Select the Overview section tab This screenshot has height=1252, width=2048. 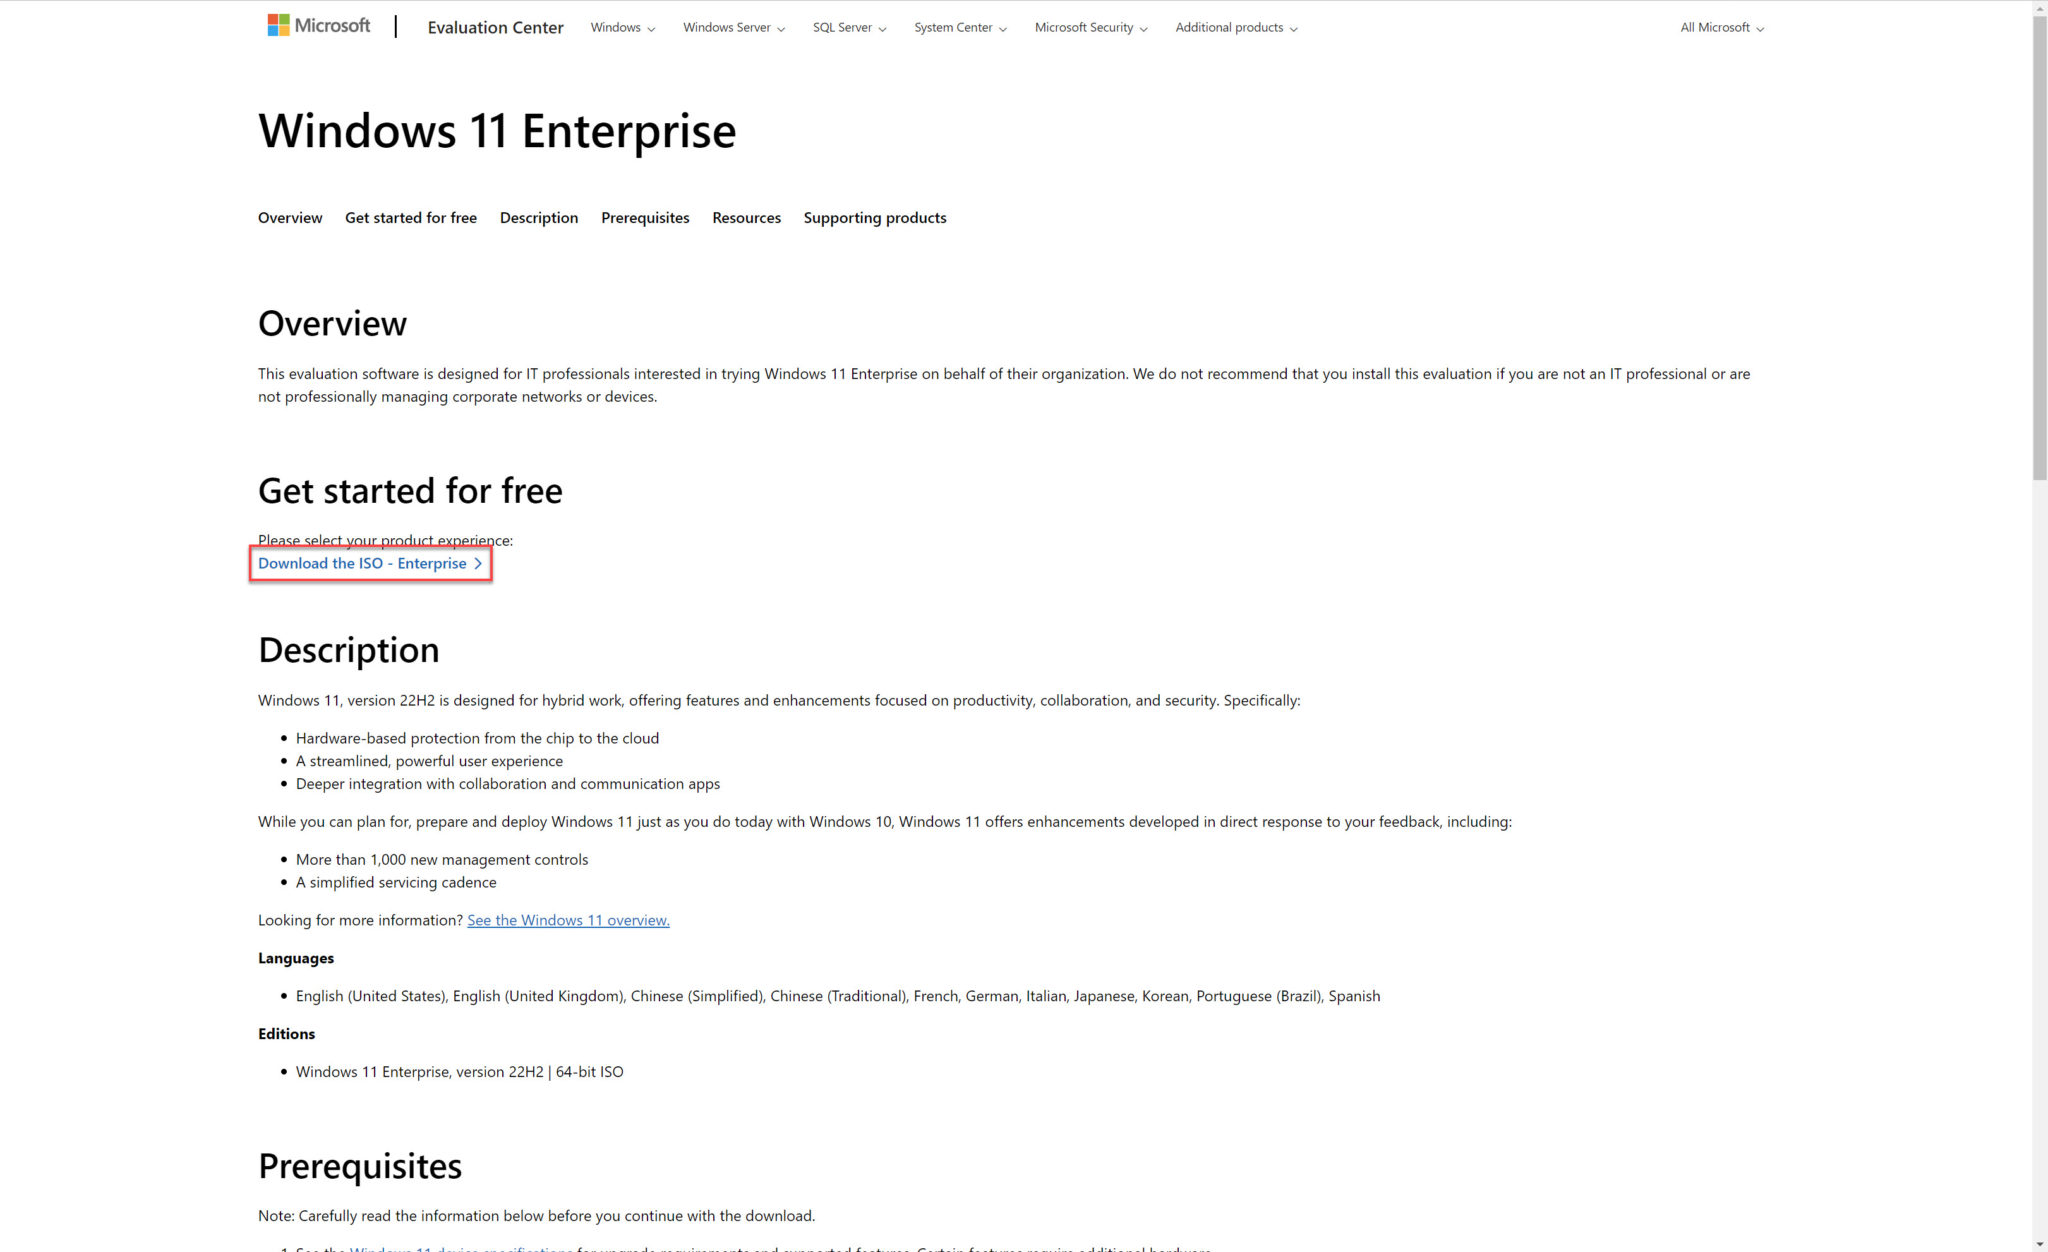[x=289, y=217]
